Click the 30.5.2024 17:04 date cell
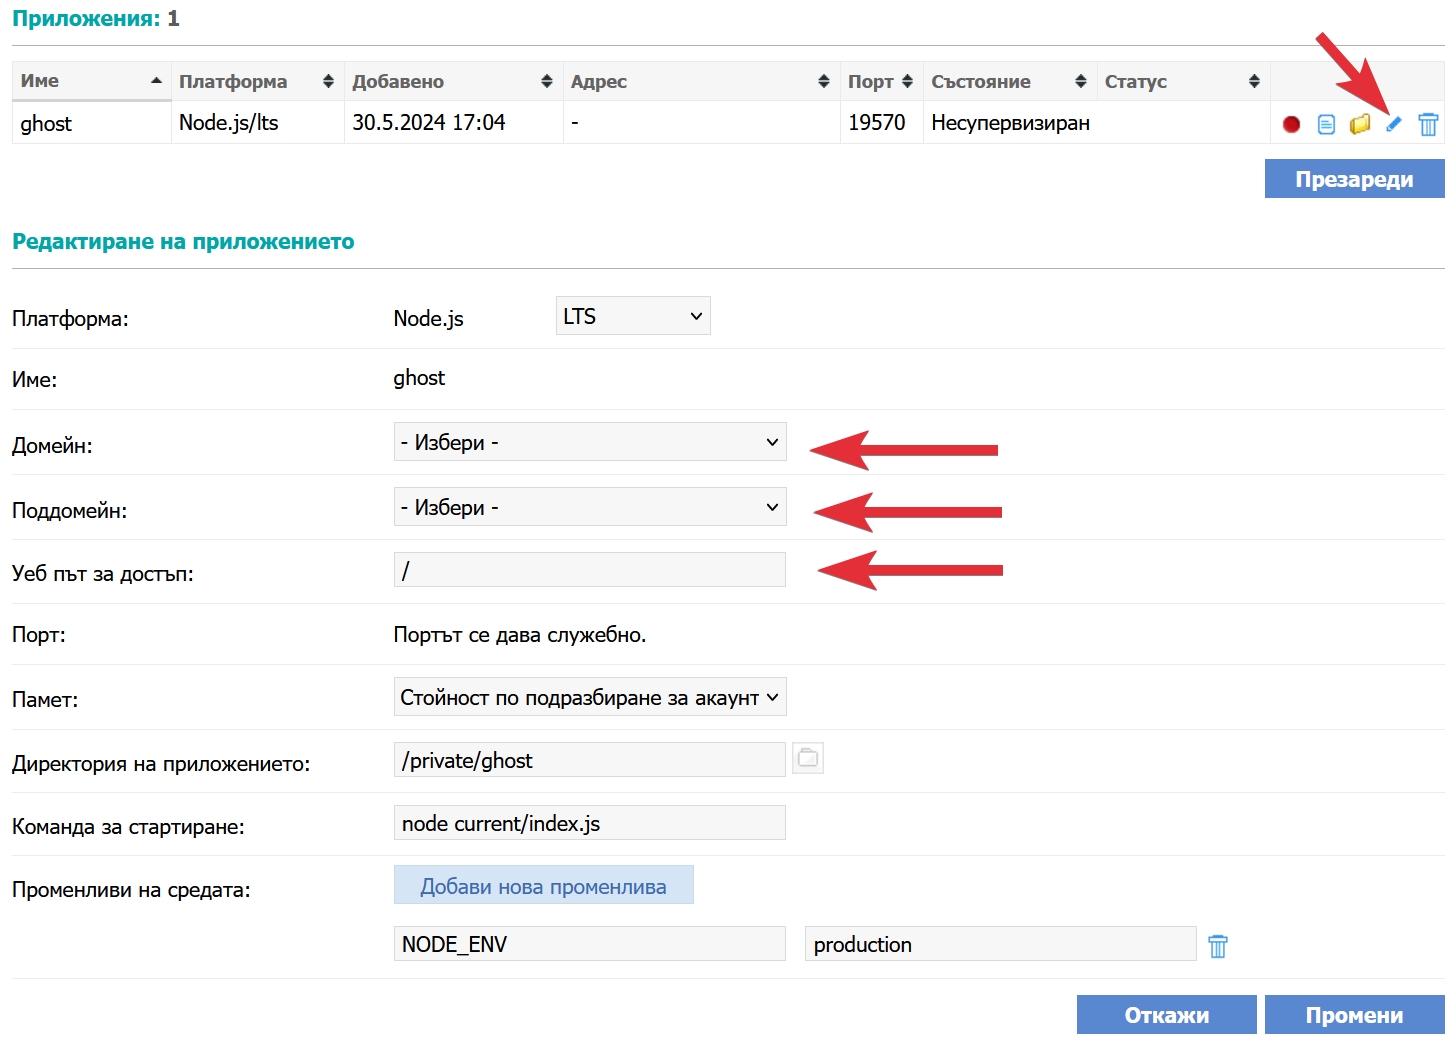This screenshot has width=1455, height=1045. coord(454,123)
